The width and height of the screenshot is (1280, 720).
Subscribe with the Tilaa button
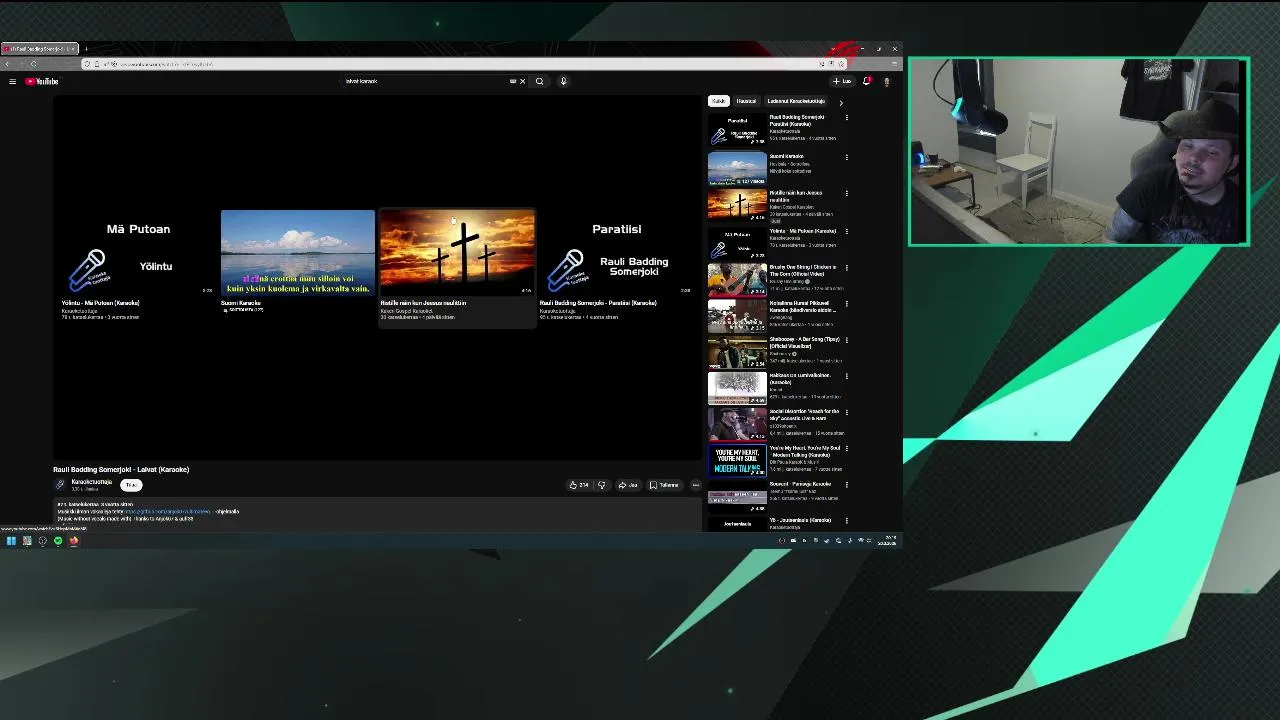[131, 485]
